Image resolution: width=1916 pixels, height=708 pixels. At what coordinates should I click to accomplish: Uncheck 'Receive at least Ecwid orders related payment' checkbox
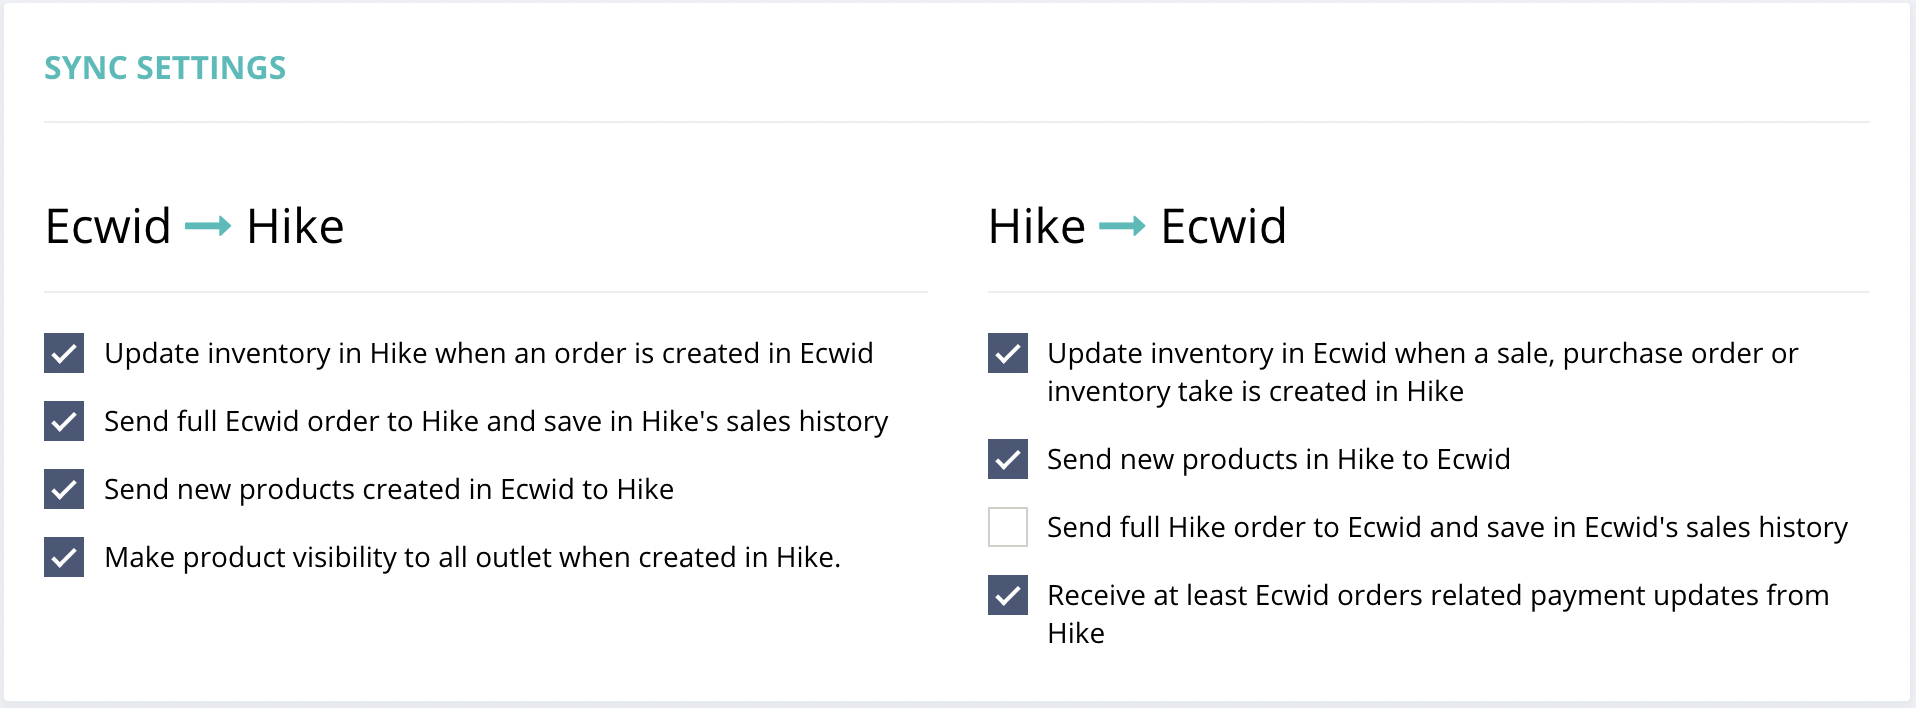(1008, 595)
